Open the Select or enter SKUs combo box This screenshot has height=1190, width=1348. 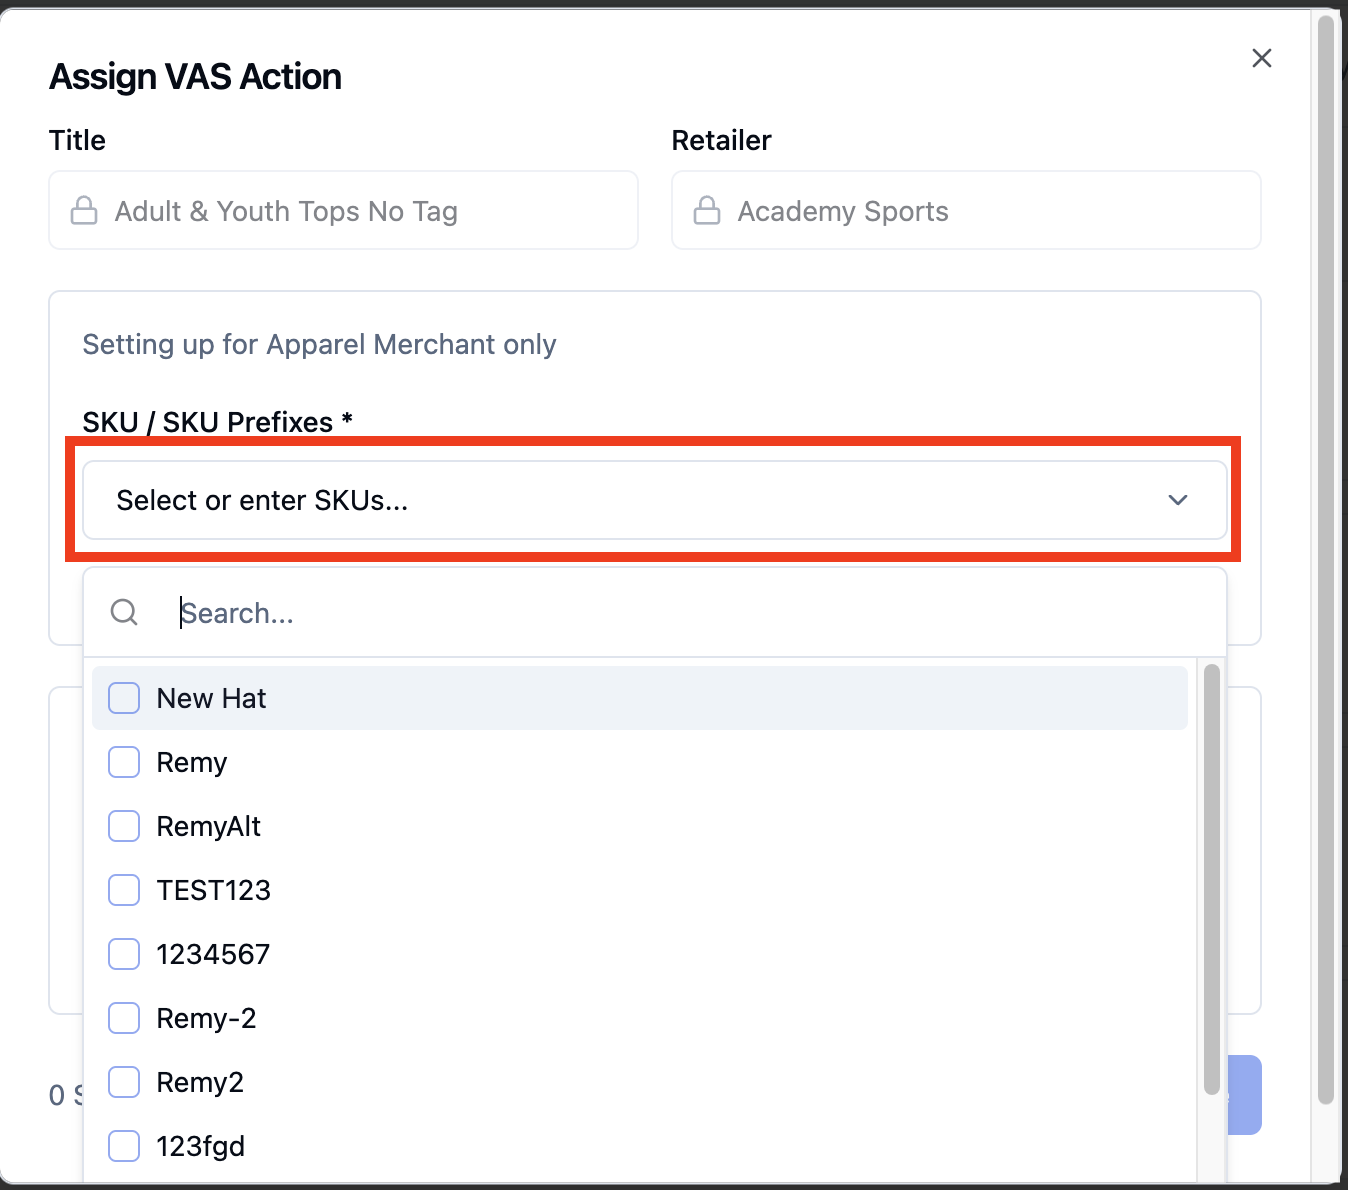click(x=655, y=500)
